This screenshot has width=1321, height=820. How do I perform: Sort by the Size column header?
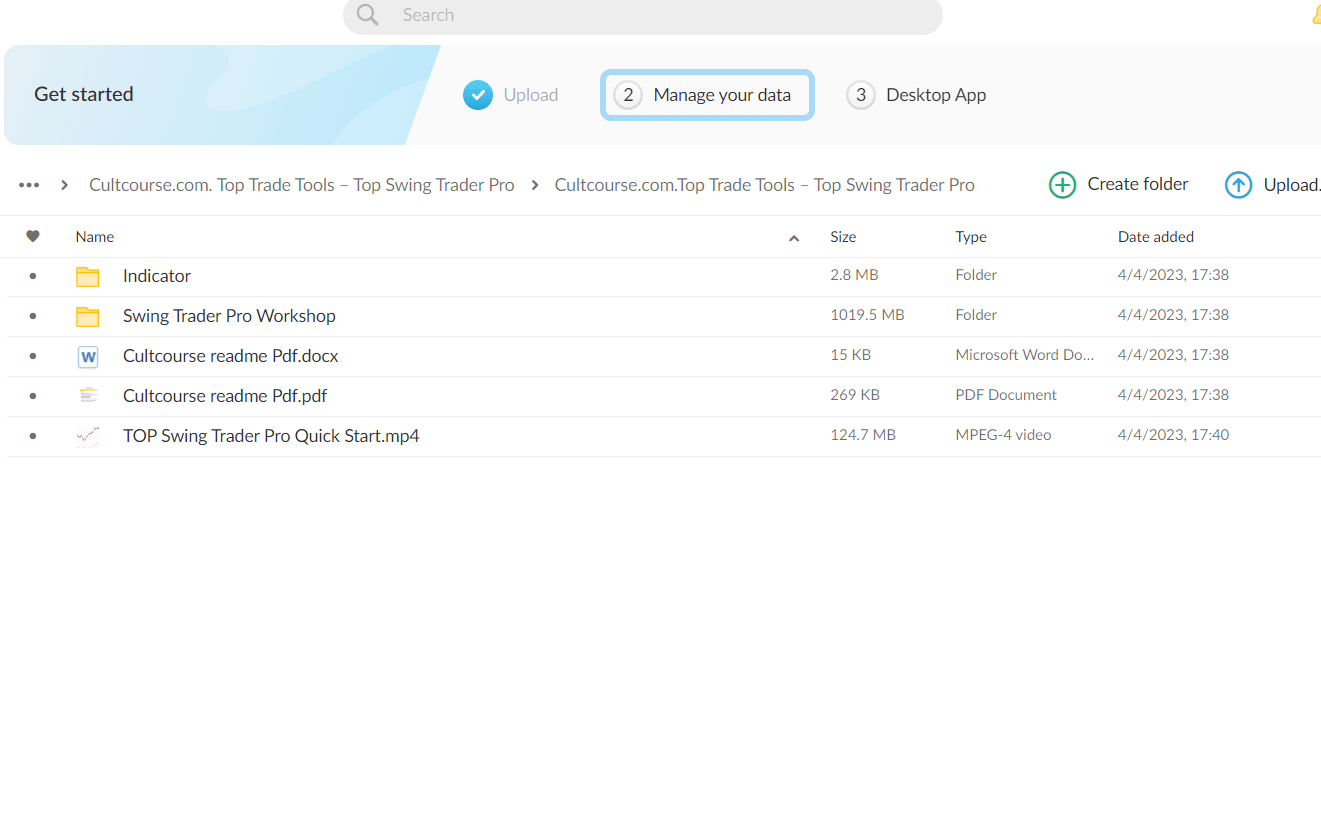click(x=843, y=237)
